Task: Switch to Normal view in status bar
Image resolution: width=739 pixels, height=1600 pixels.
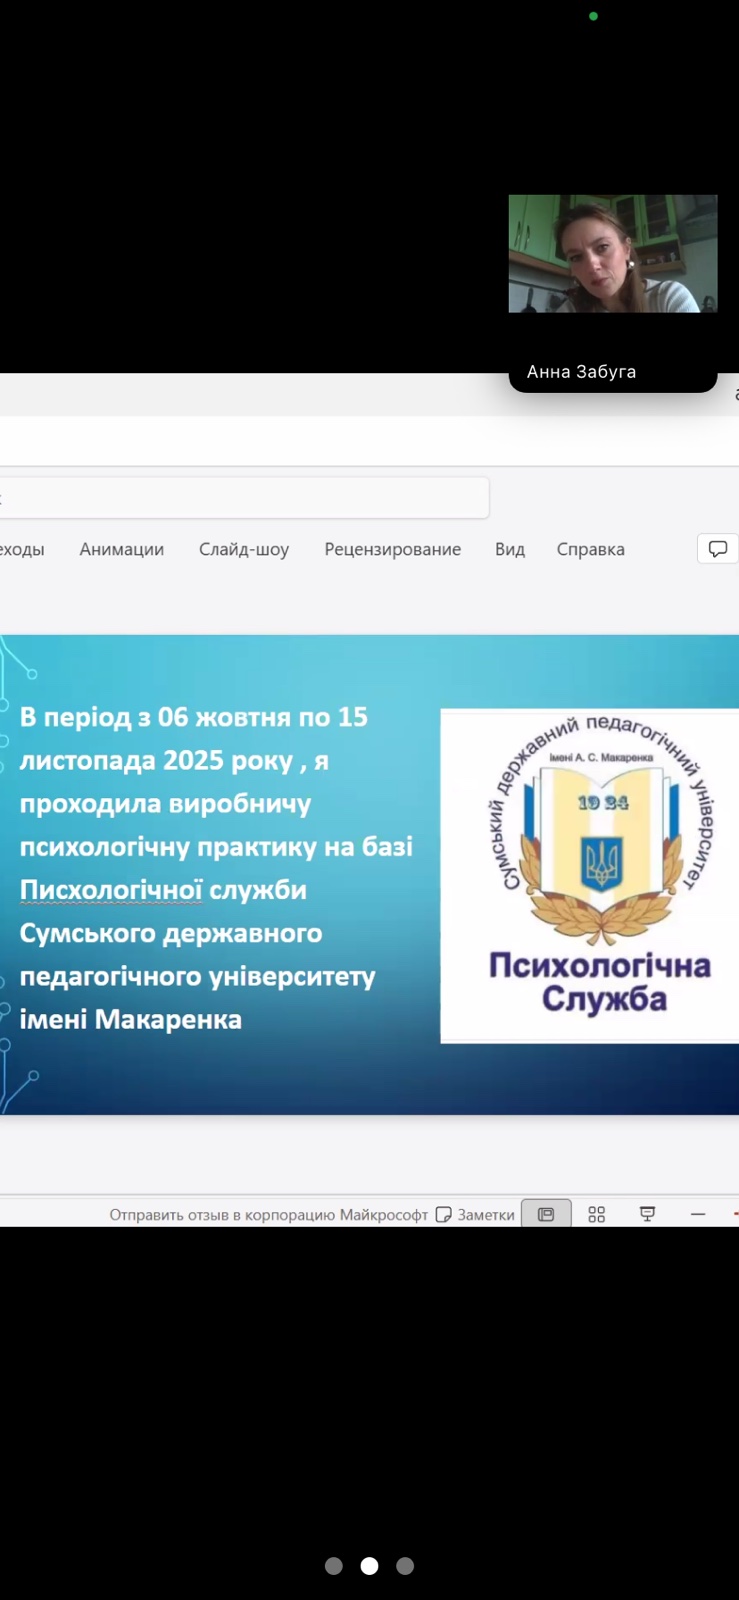Action: point(546,1214)
